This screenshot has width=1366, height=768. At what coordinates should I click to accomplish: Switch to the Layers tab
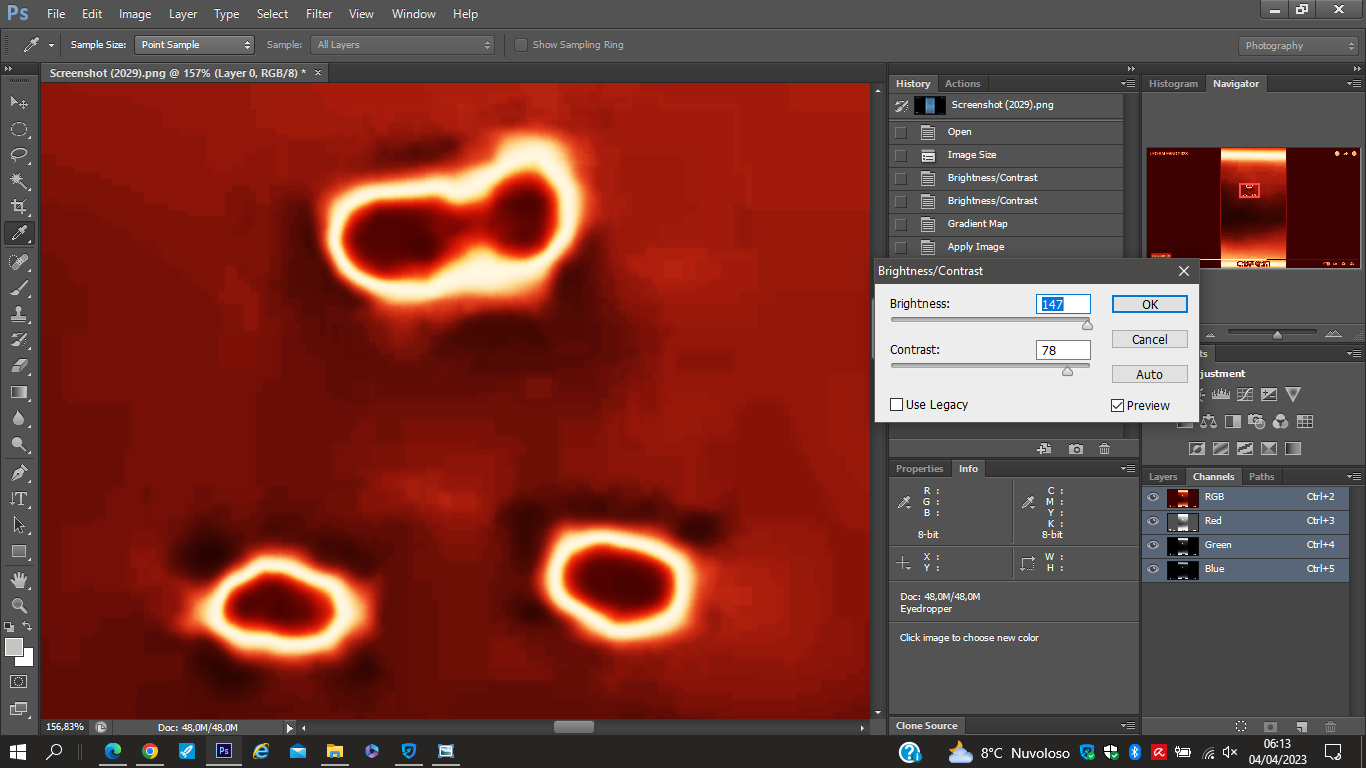point(1163,477)
